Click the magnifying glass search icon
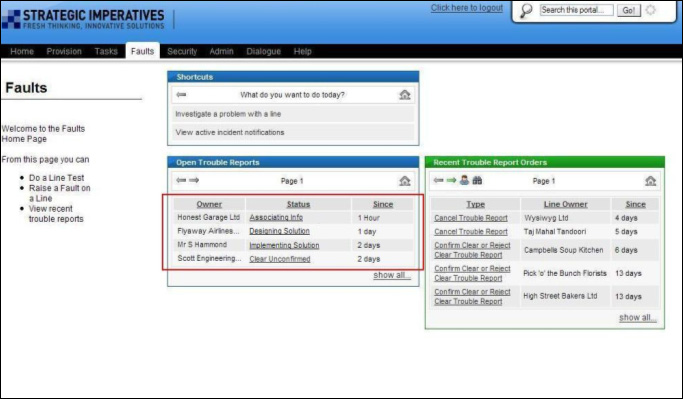This screenshot has height=399, width=683. 526,10
